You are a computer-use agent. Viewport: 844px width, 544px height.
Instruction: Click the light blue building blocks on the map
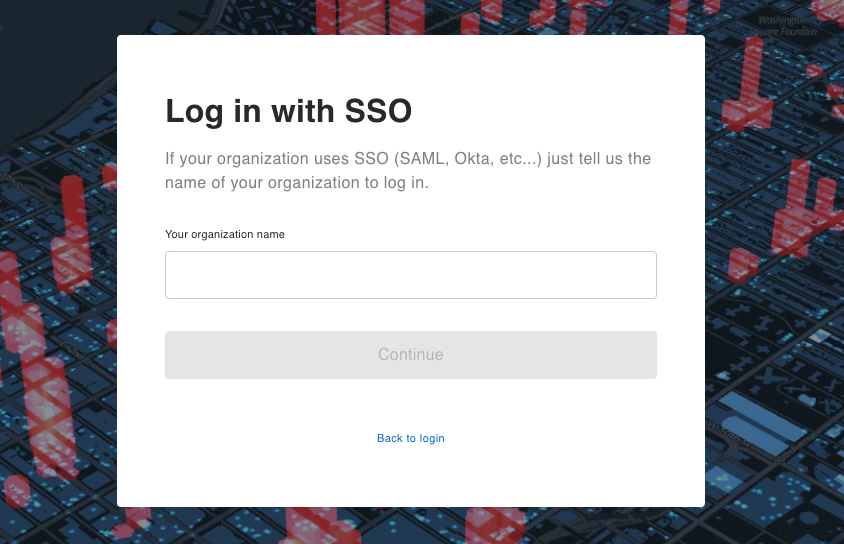tap(760, 415)
